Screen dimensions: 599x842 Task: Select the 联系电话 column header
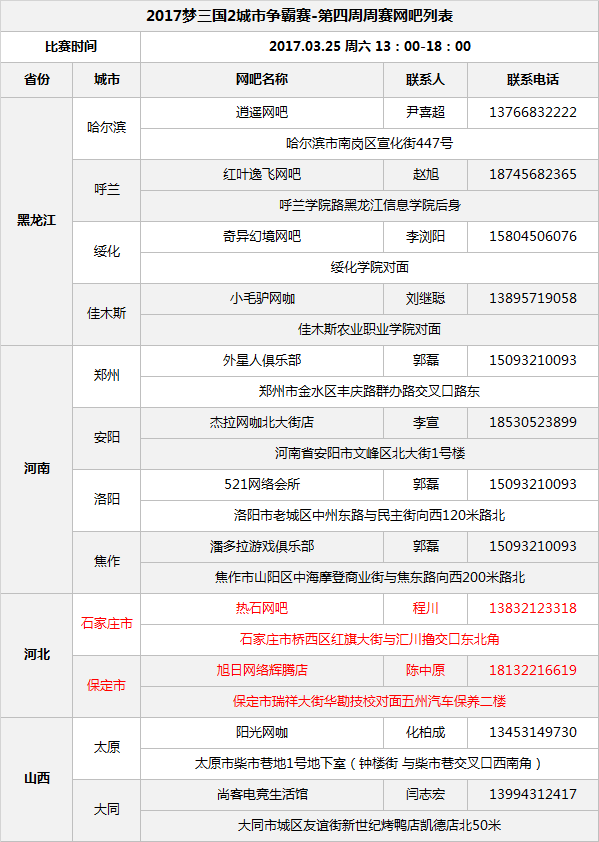(533, 80)
